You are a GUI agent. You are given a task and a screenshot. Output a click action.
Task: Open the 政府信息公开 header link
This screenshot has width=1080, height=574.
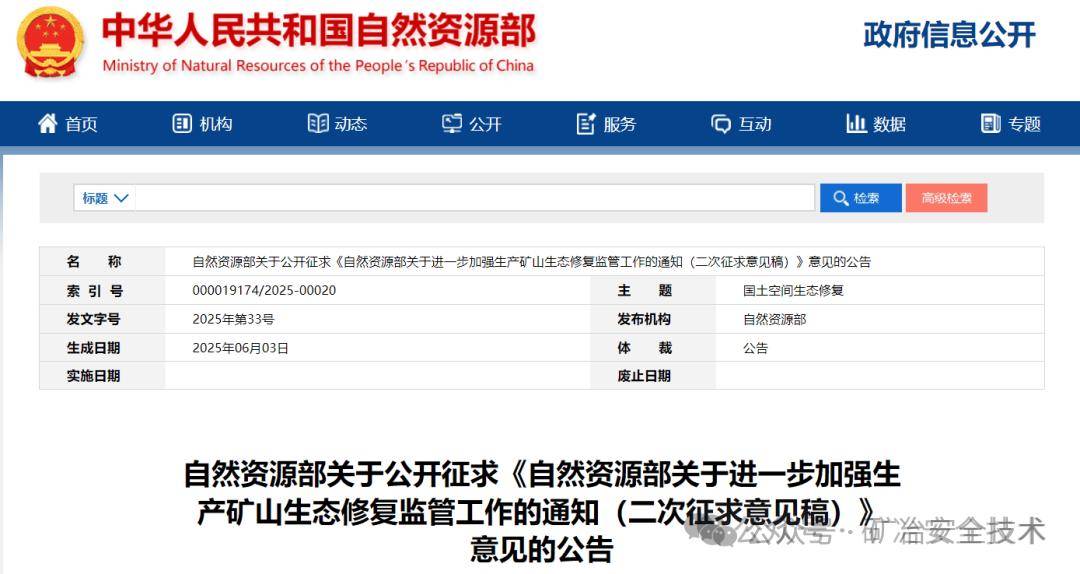949,34
